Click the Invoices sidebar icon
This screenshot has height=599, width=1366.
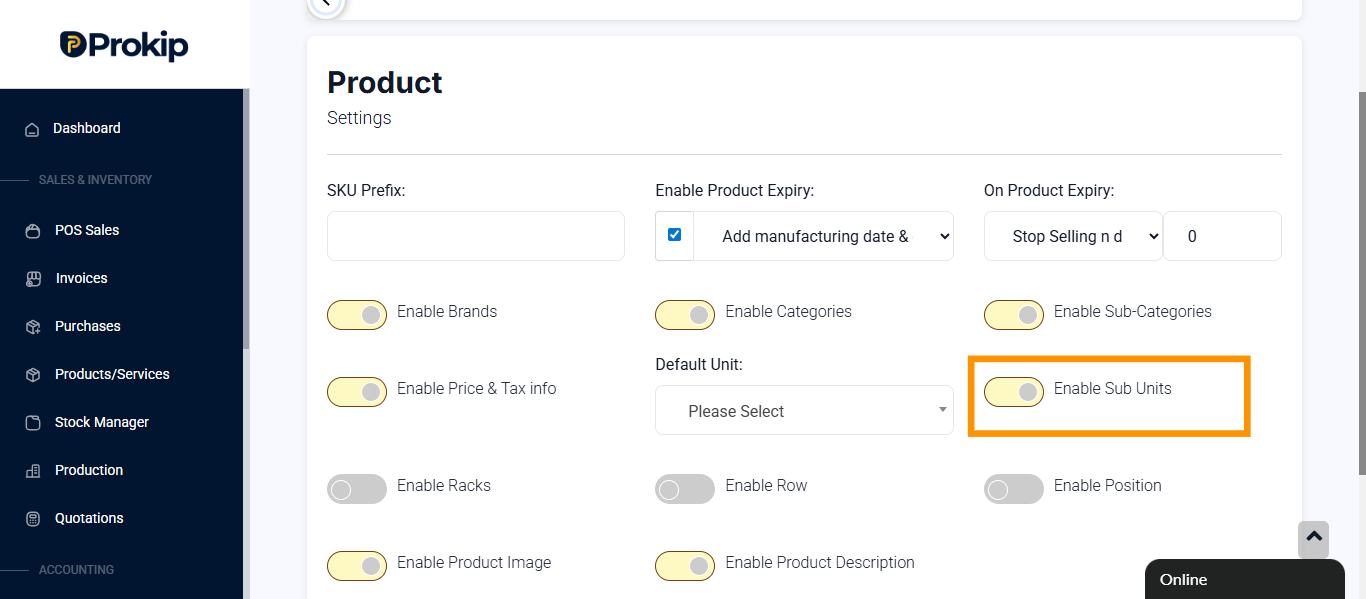click(33, 279)
